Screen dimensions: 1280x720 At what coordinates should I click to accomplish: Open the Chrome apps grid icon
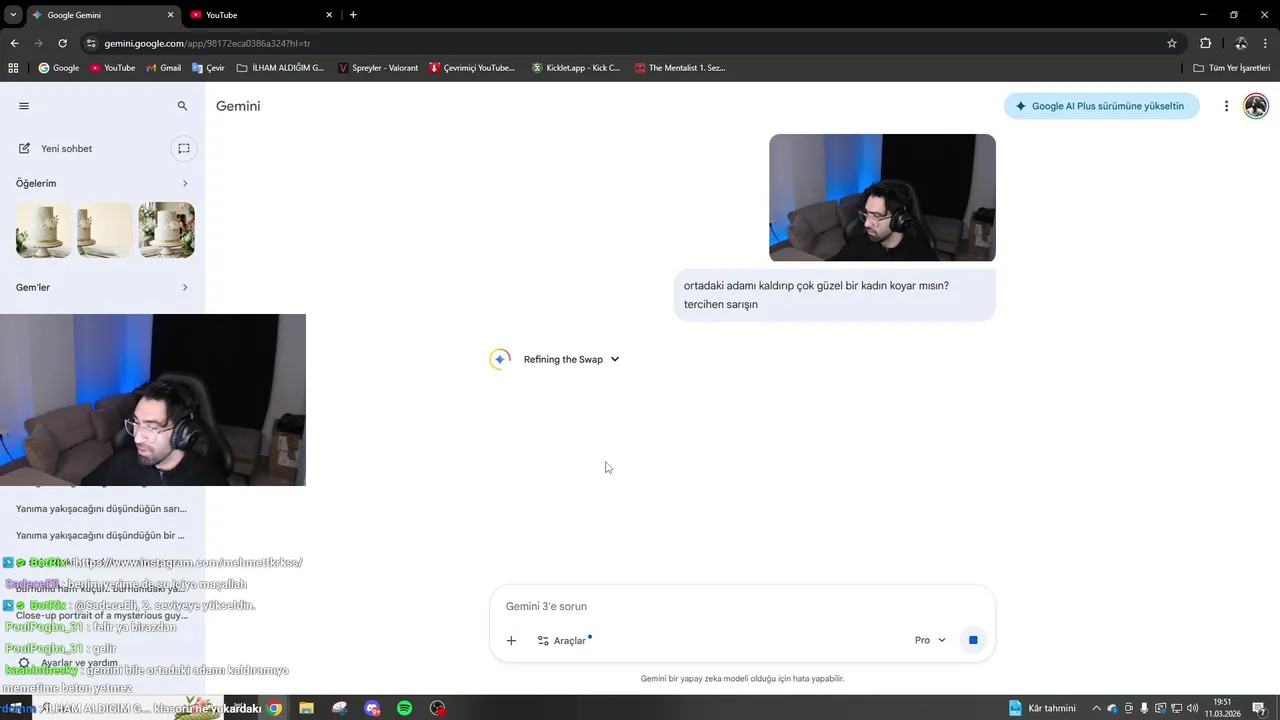coord(13,68)
